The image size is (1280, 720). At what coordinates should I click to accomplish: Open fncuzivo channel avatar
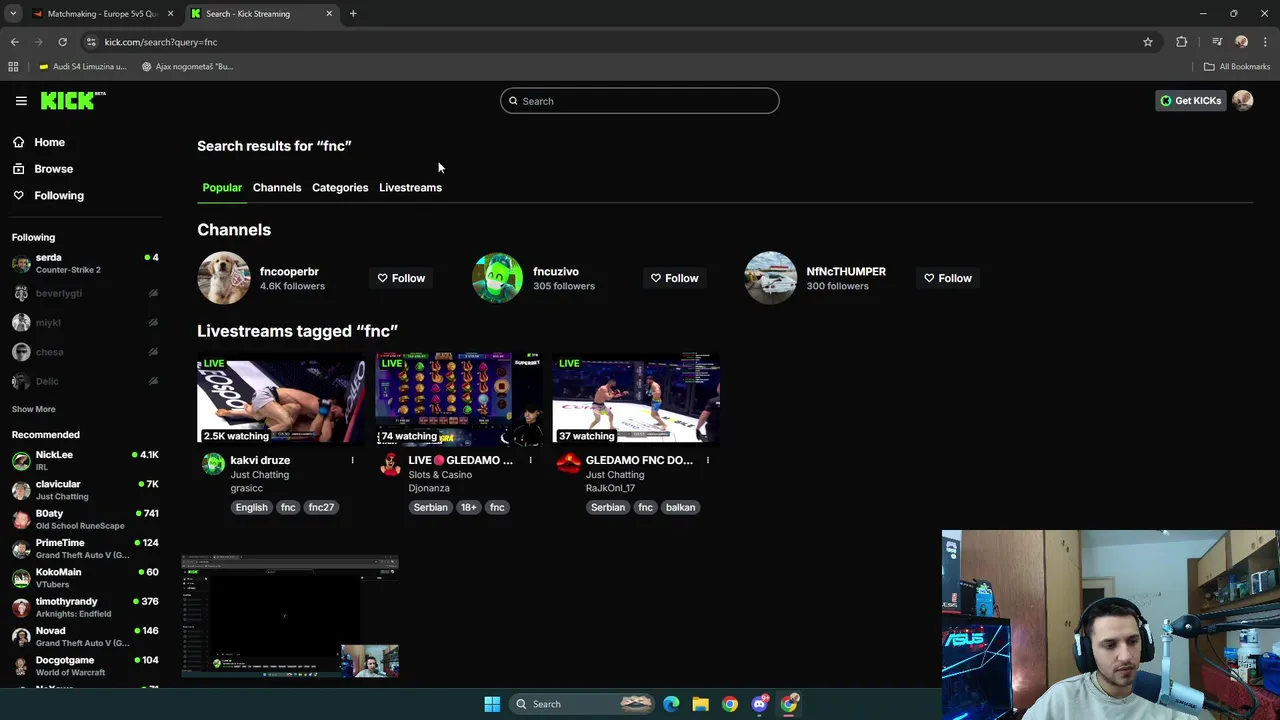coord(497,278)
